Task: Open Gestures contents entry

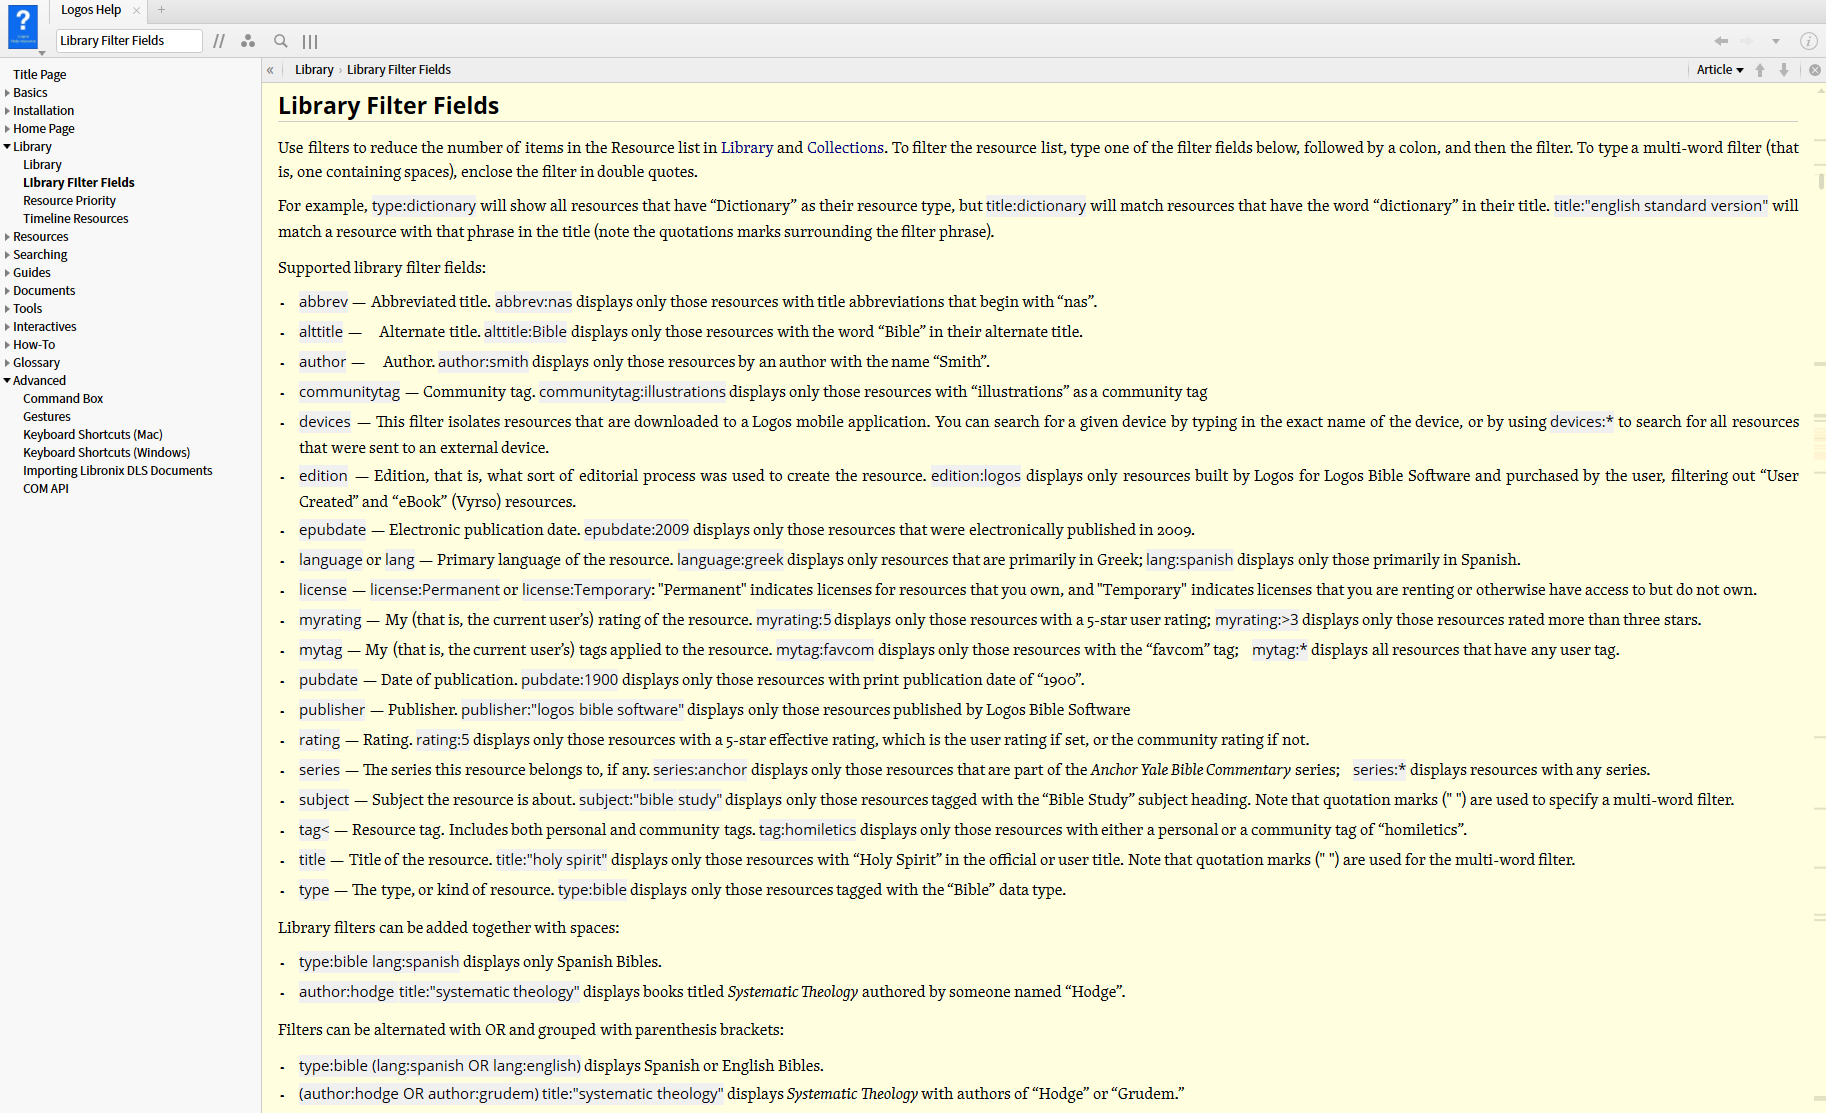Action: [x=47, y=417]
